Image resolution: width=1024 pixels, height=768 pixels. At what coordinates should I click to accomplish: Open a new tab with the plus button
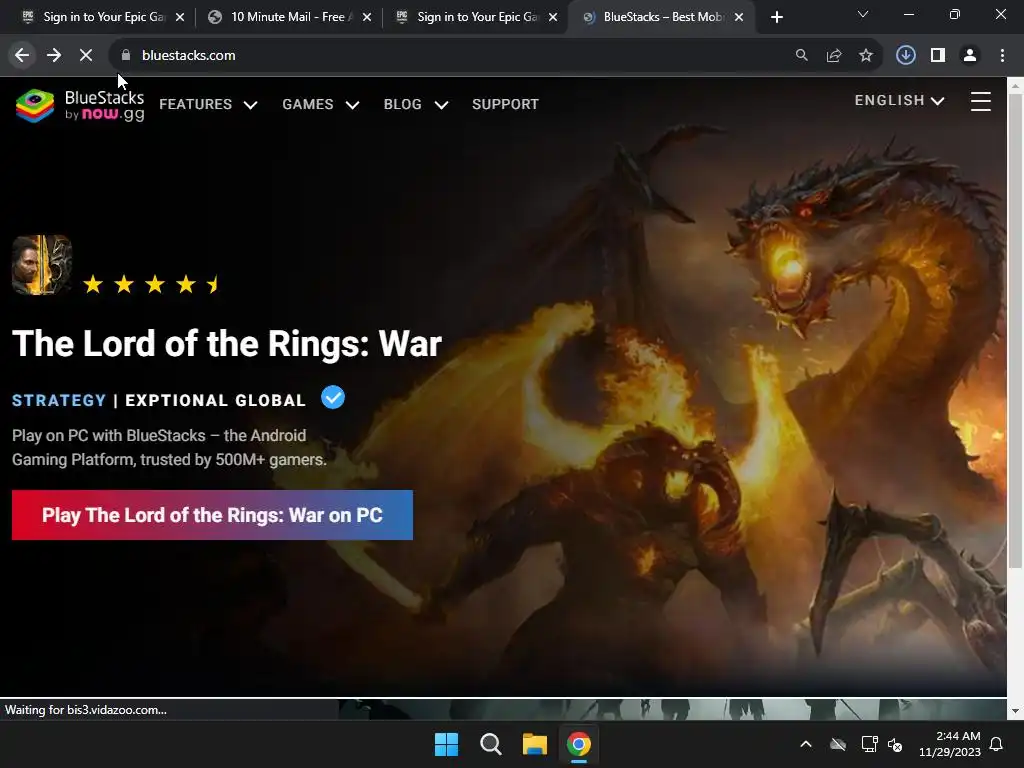pyautogui.click(x=776, y=17)
